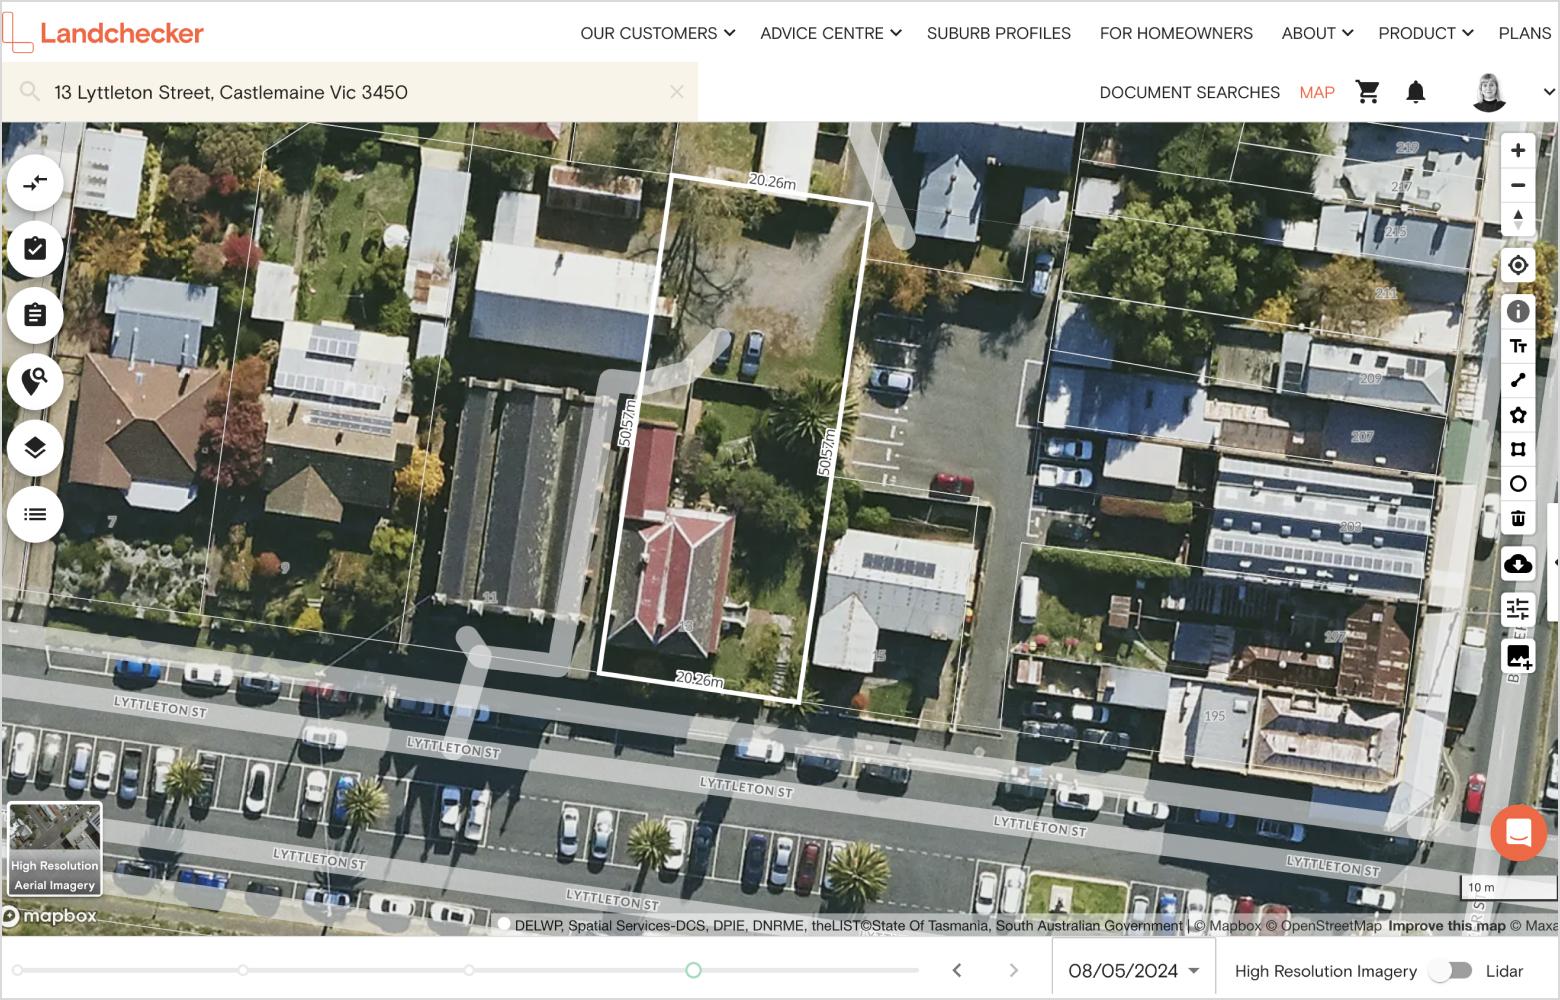Go to For Homeowners
The image size is (1560, 1000).
(x=1176, y=33)
